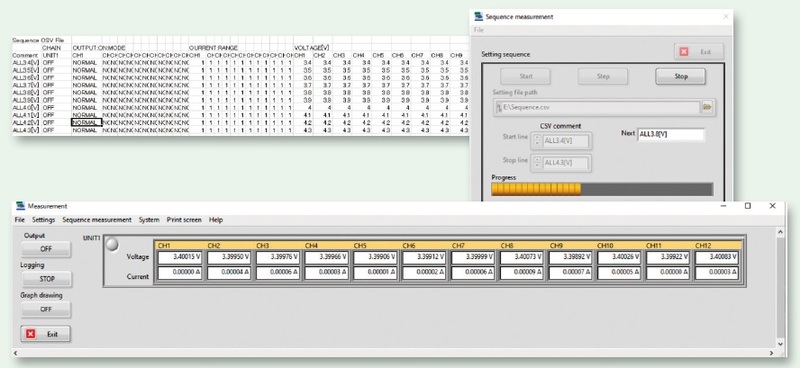Open the Settings menu
Image resolution: width=800 pixels, height=368 pixels.
point(43,220)
